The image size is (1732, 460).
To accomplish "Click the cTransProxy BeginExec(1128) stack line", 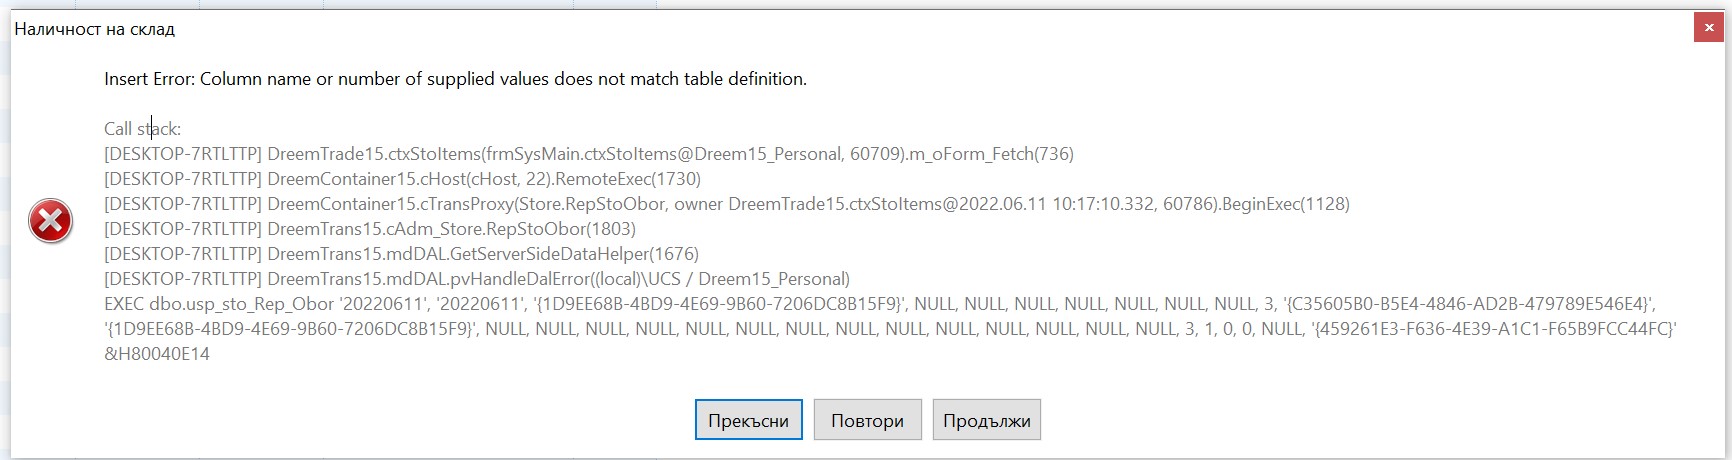I will (x=727, y=204).
